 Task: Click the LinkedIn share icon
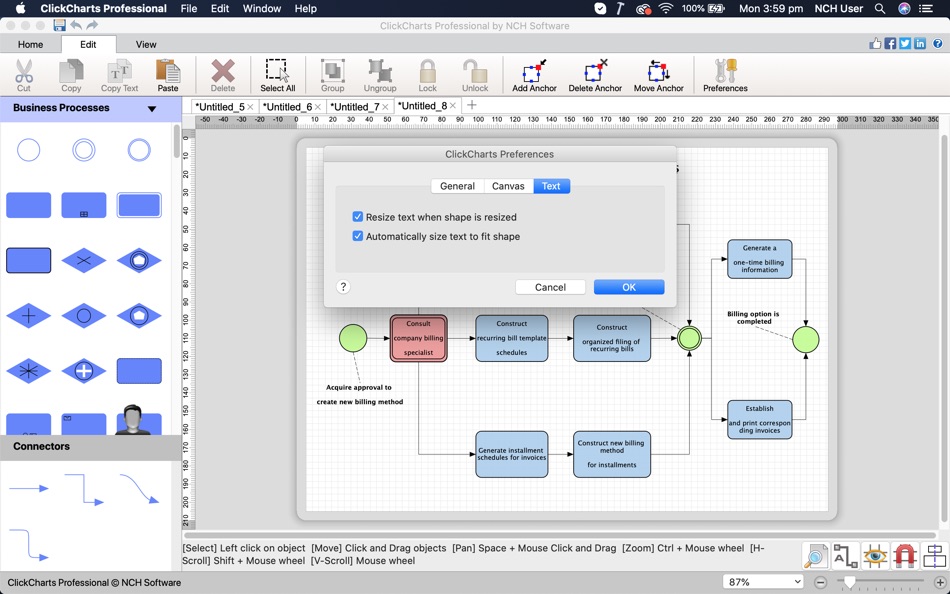920,44
